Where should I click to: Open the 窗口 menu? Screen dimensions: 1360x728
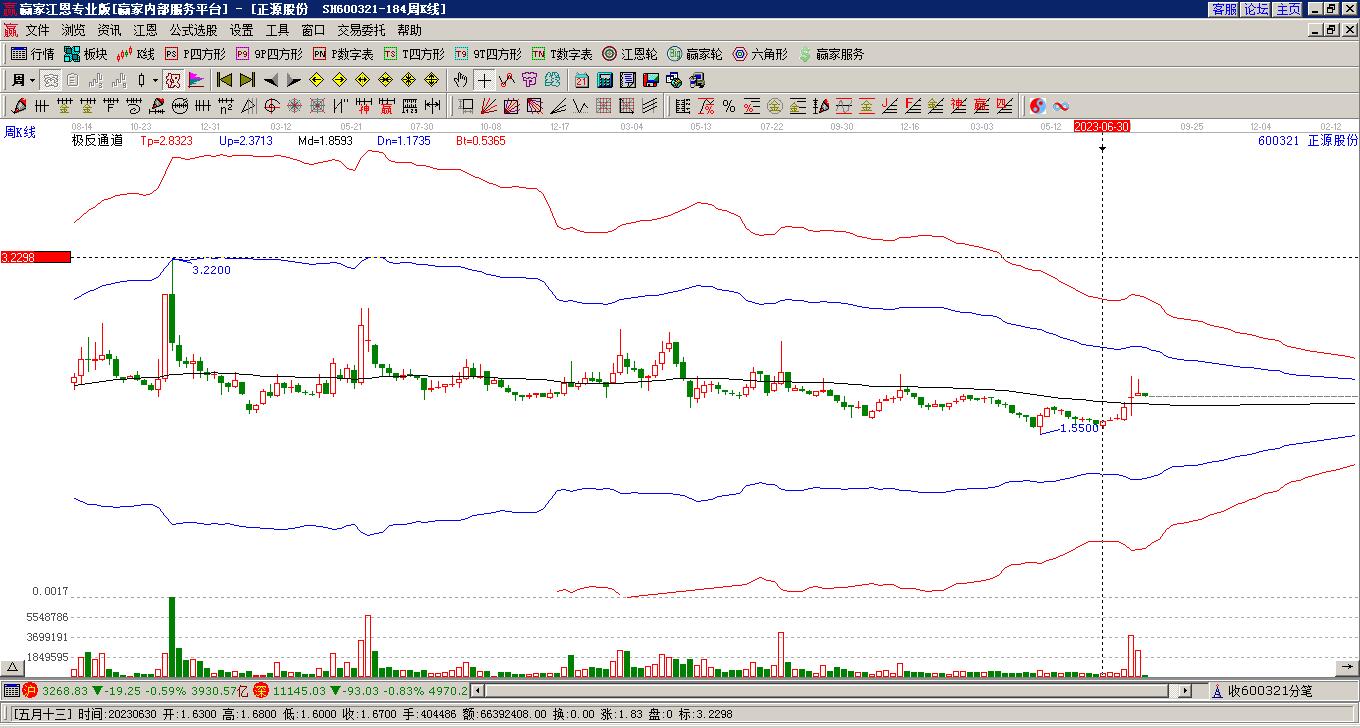(x=313, y=31)
